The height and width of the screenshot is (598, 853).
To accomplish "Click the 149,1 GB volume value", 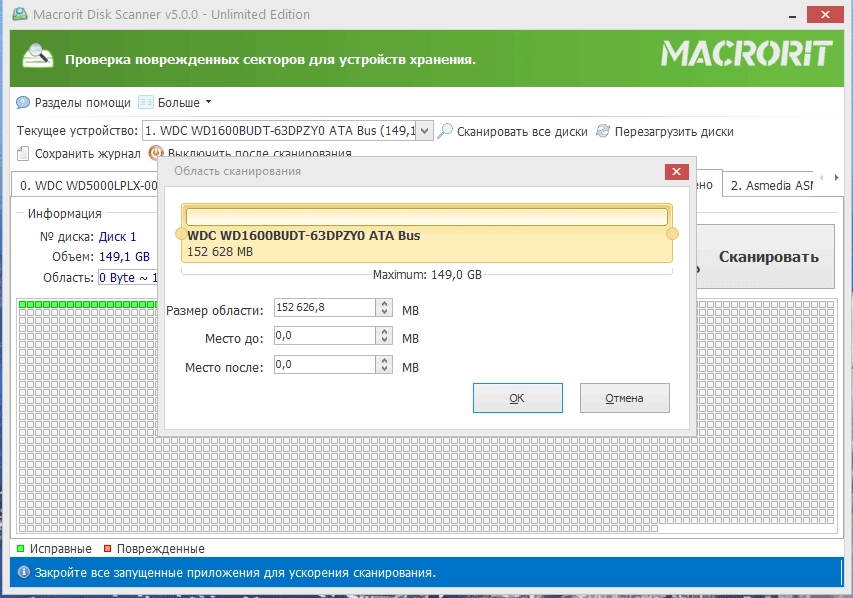I will (124, 257).
